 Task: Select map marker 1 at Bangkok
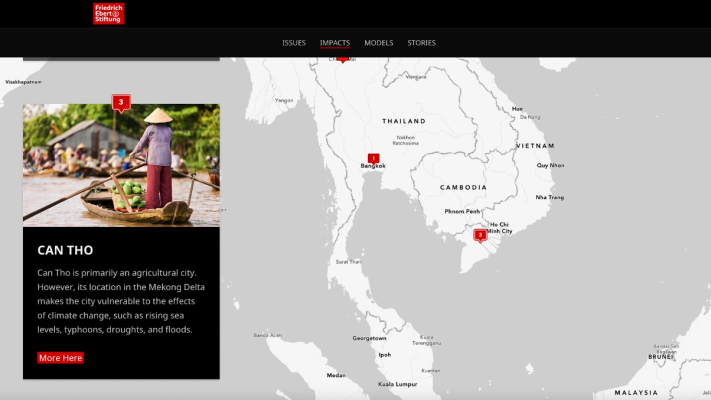pyautogui.click(x=373, y=158)
